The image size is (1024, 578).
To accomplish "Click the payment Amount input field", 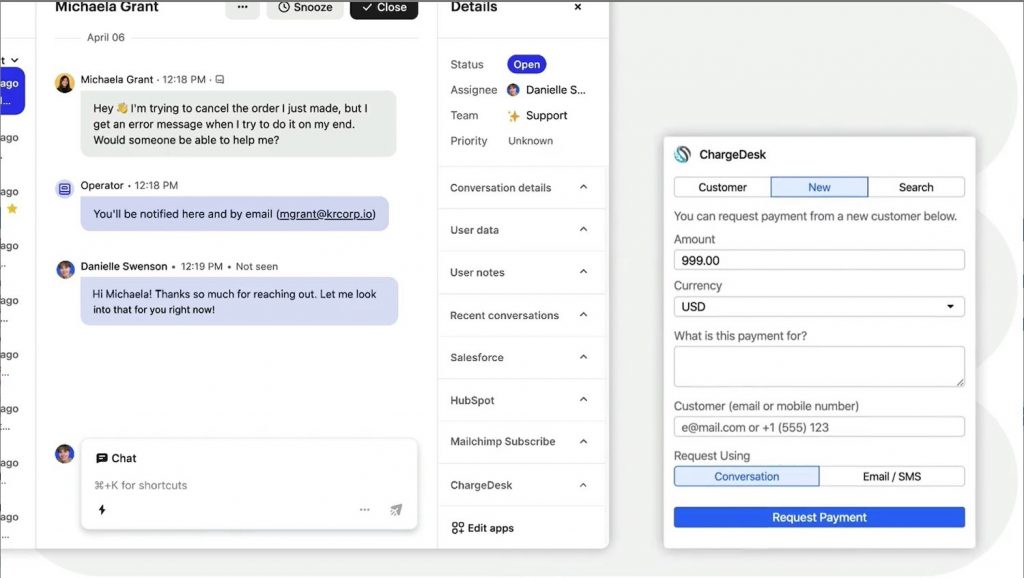I will (x=818, y=260).
